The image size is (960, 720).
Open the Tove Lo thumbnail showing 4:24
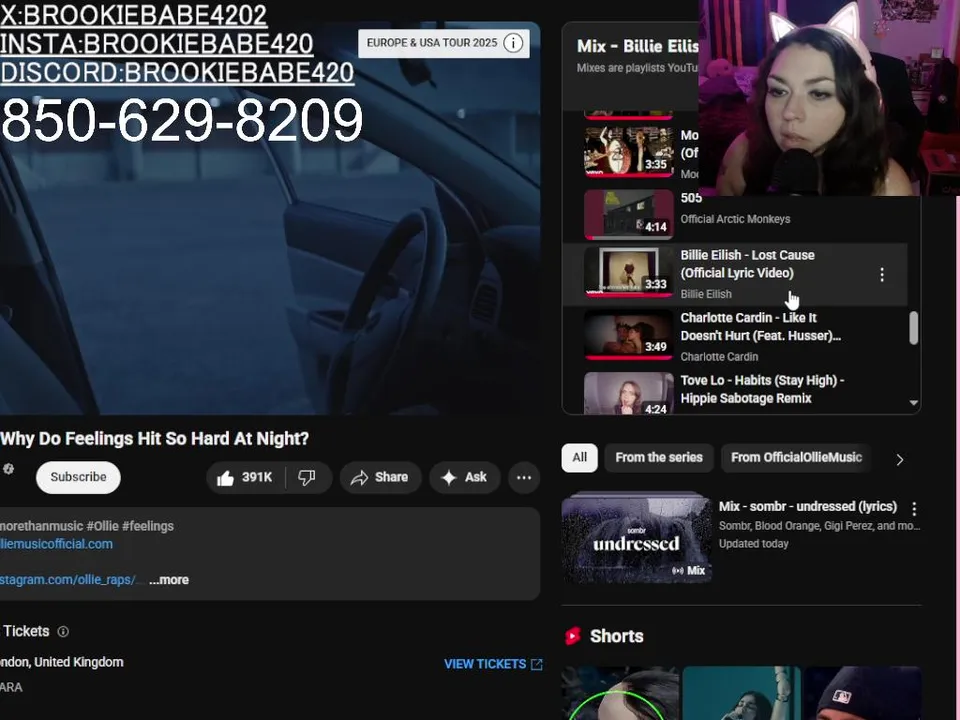click(628, 393)
